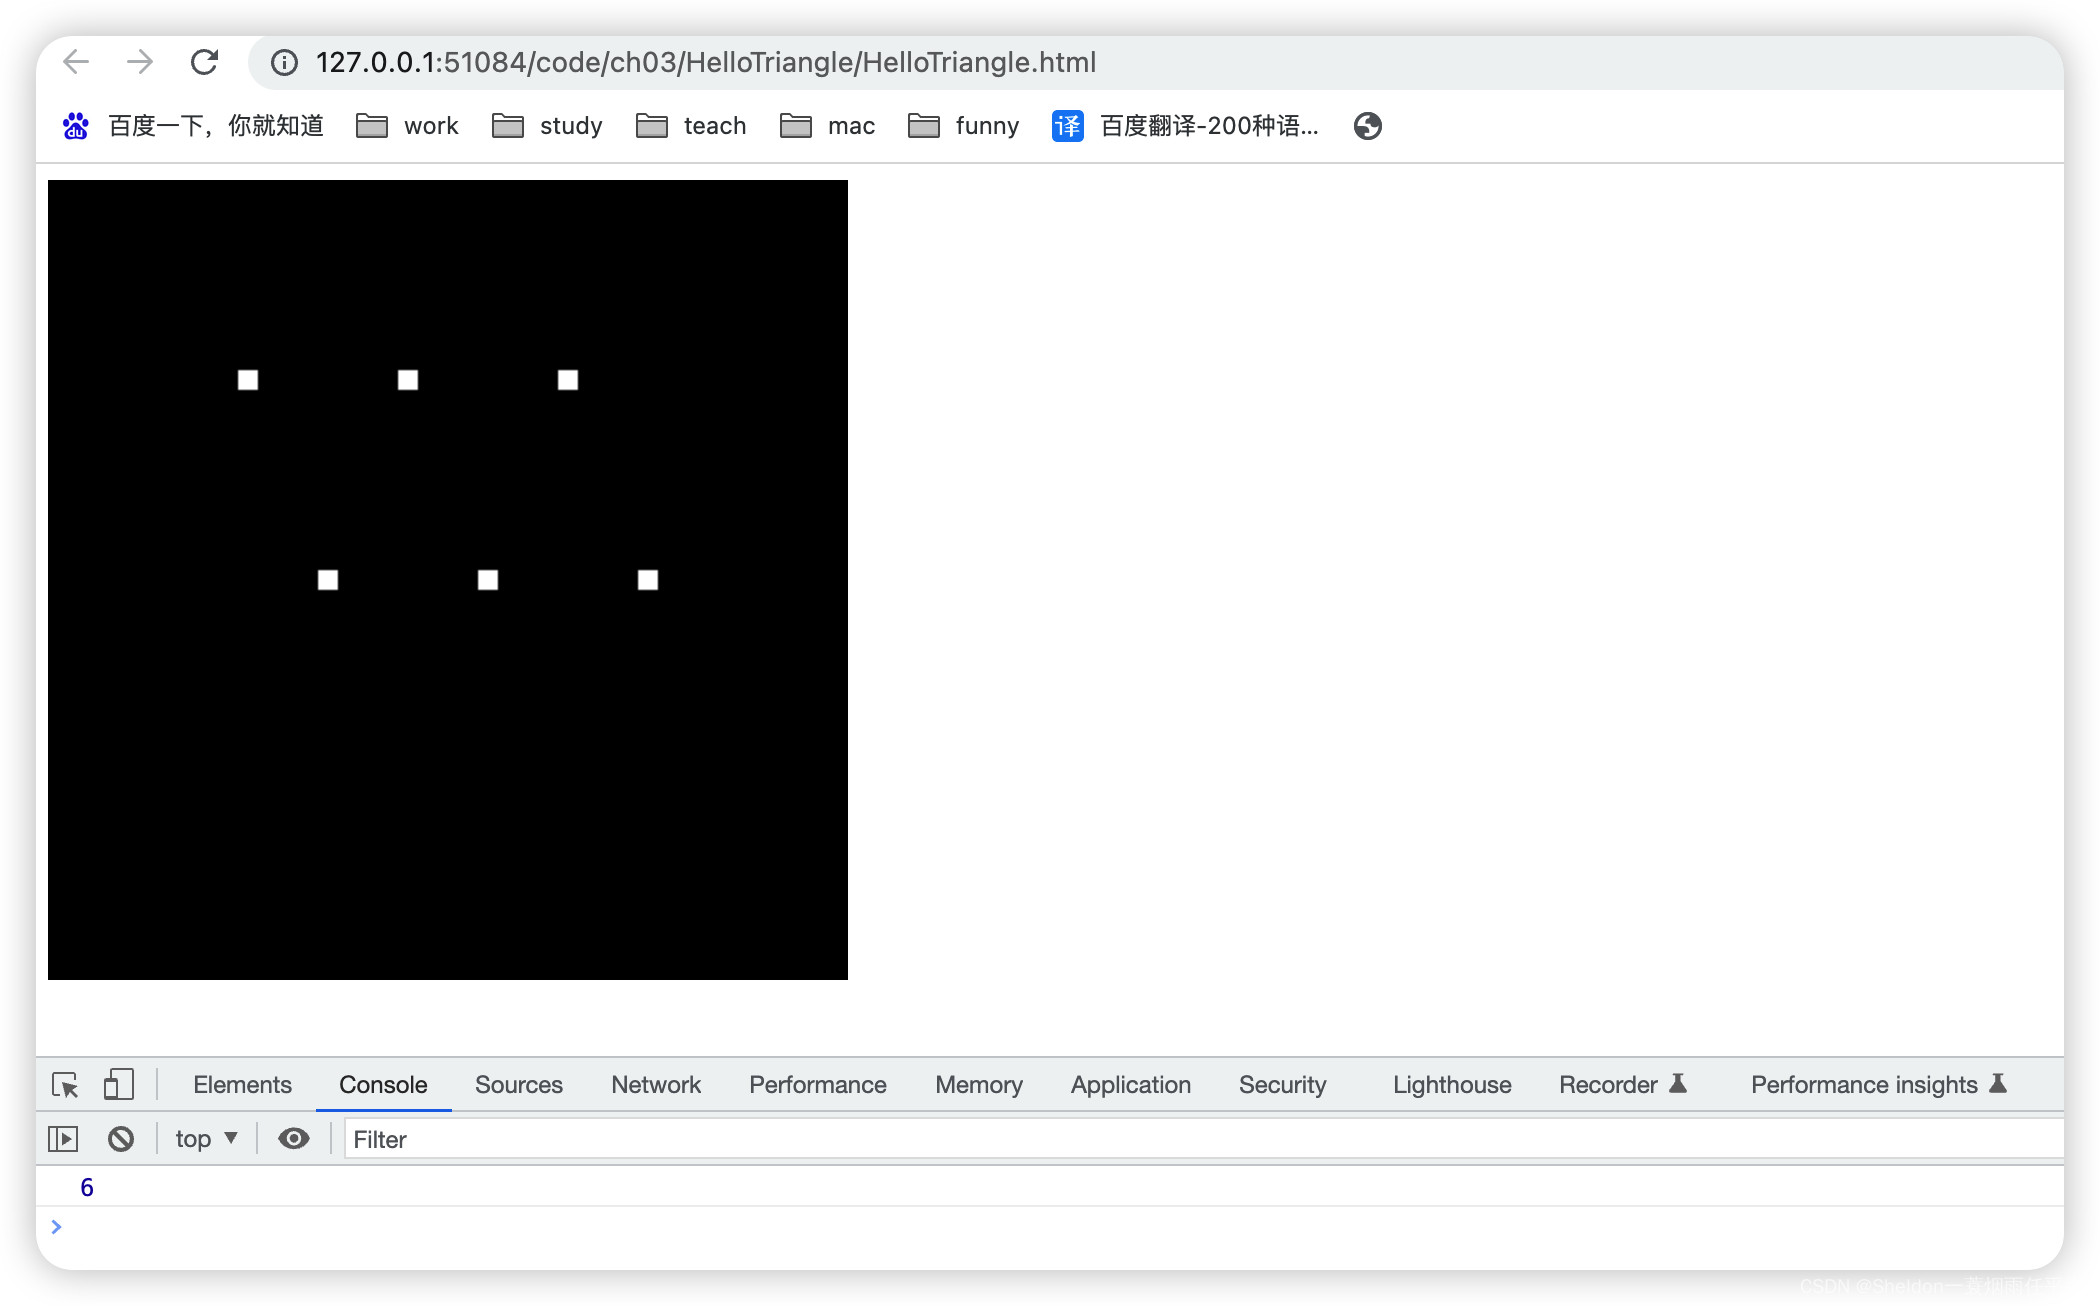
Task: Activate the inspect element picker icon
Action: [x=65, y=1085]
